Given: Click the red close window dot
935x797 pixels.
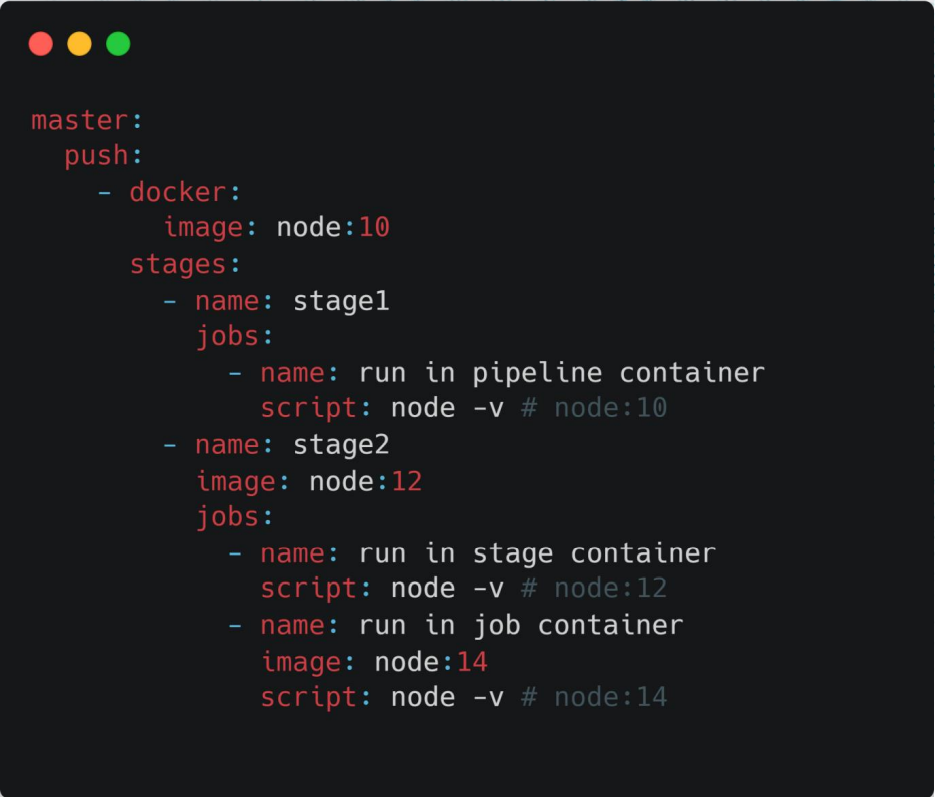Looking at the screenshot, I should coord(41,44).
